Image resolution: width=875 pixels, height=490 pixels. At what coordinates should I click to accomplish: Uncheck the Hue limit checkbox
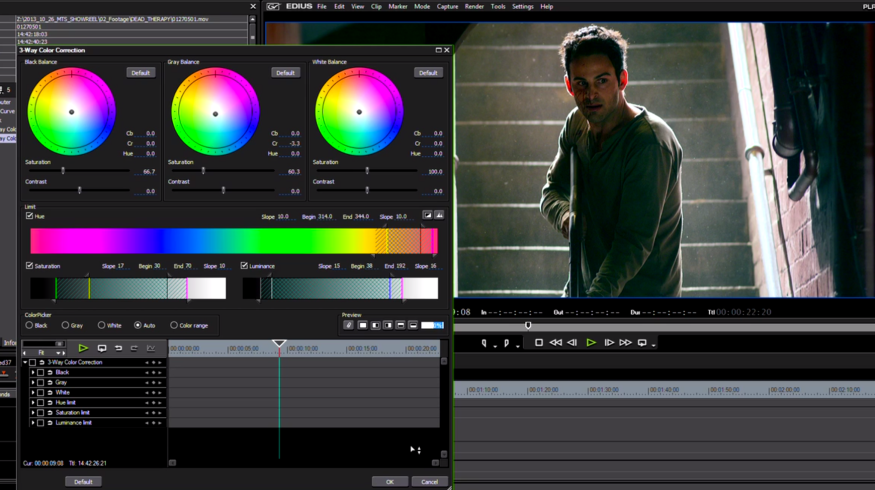coord(29,216)
